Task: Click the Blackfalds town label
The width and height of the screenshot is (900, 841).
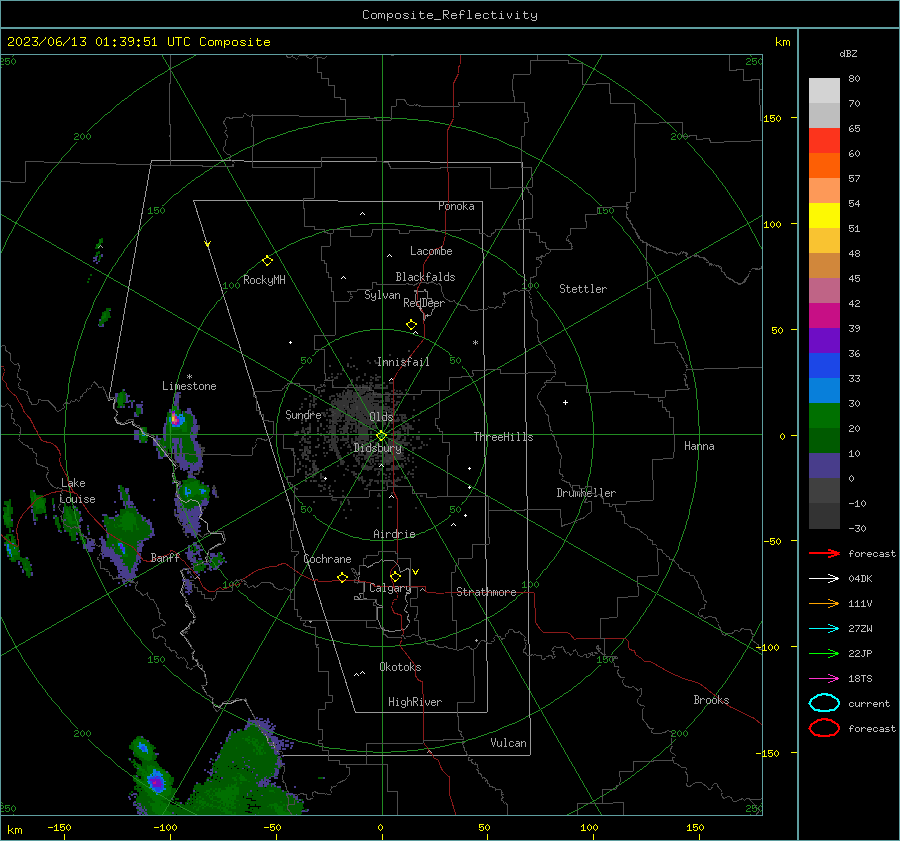Action: click(425, 277)
